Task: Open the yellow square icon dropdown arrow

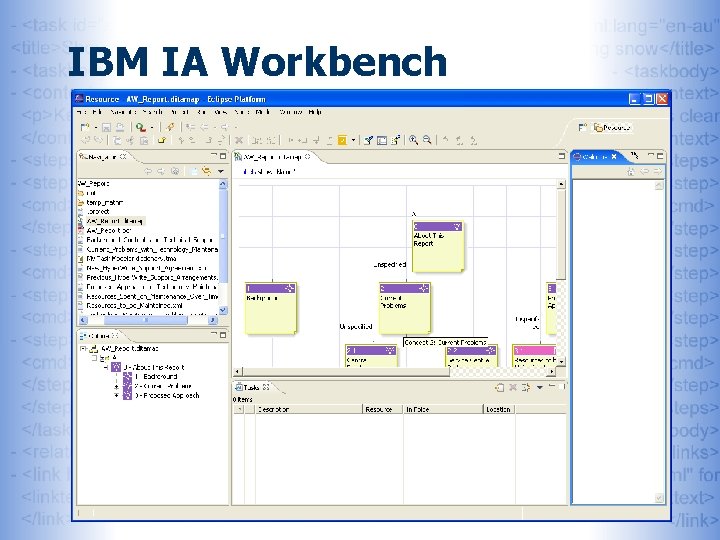Action: 353,141
